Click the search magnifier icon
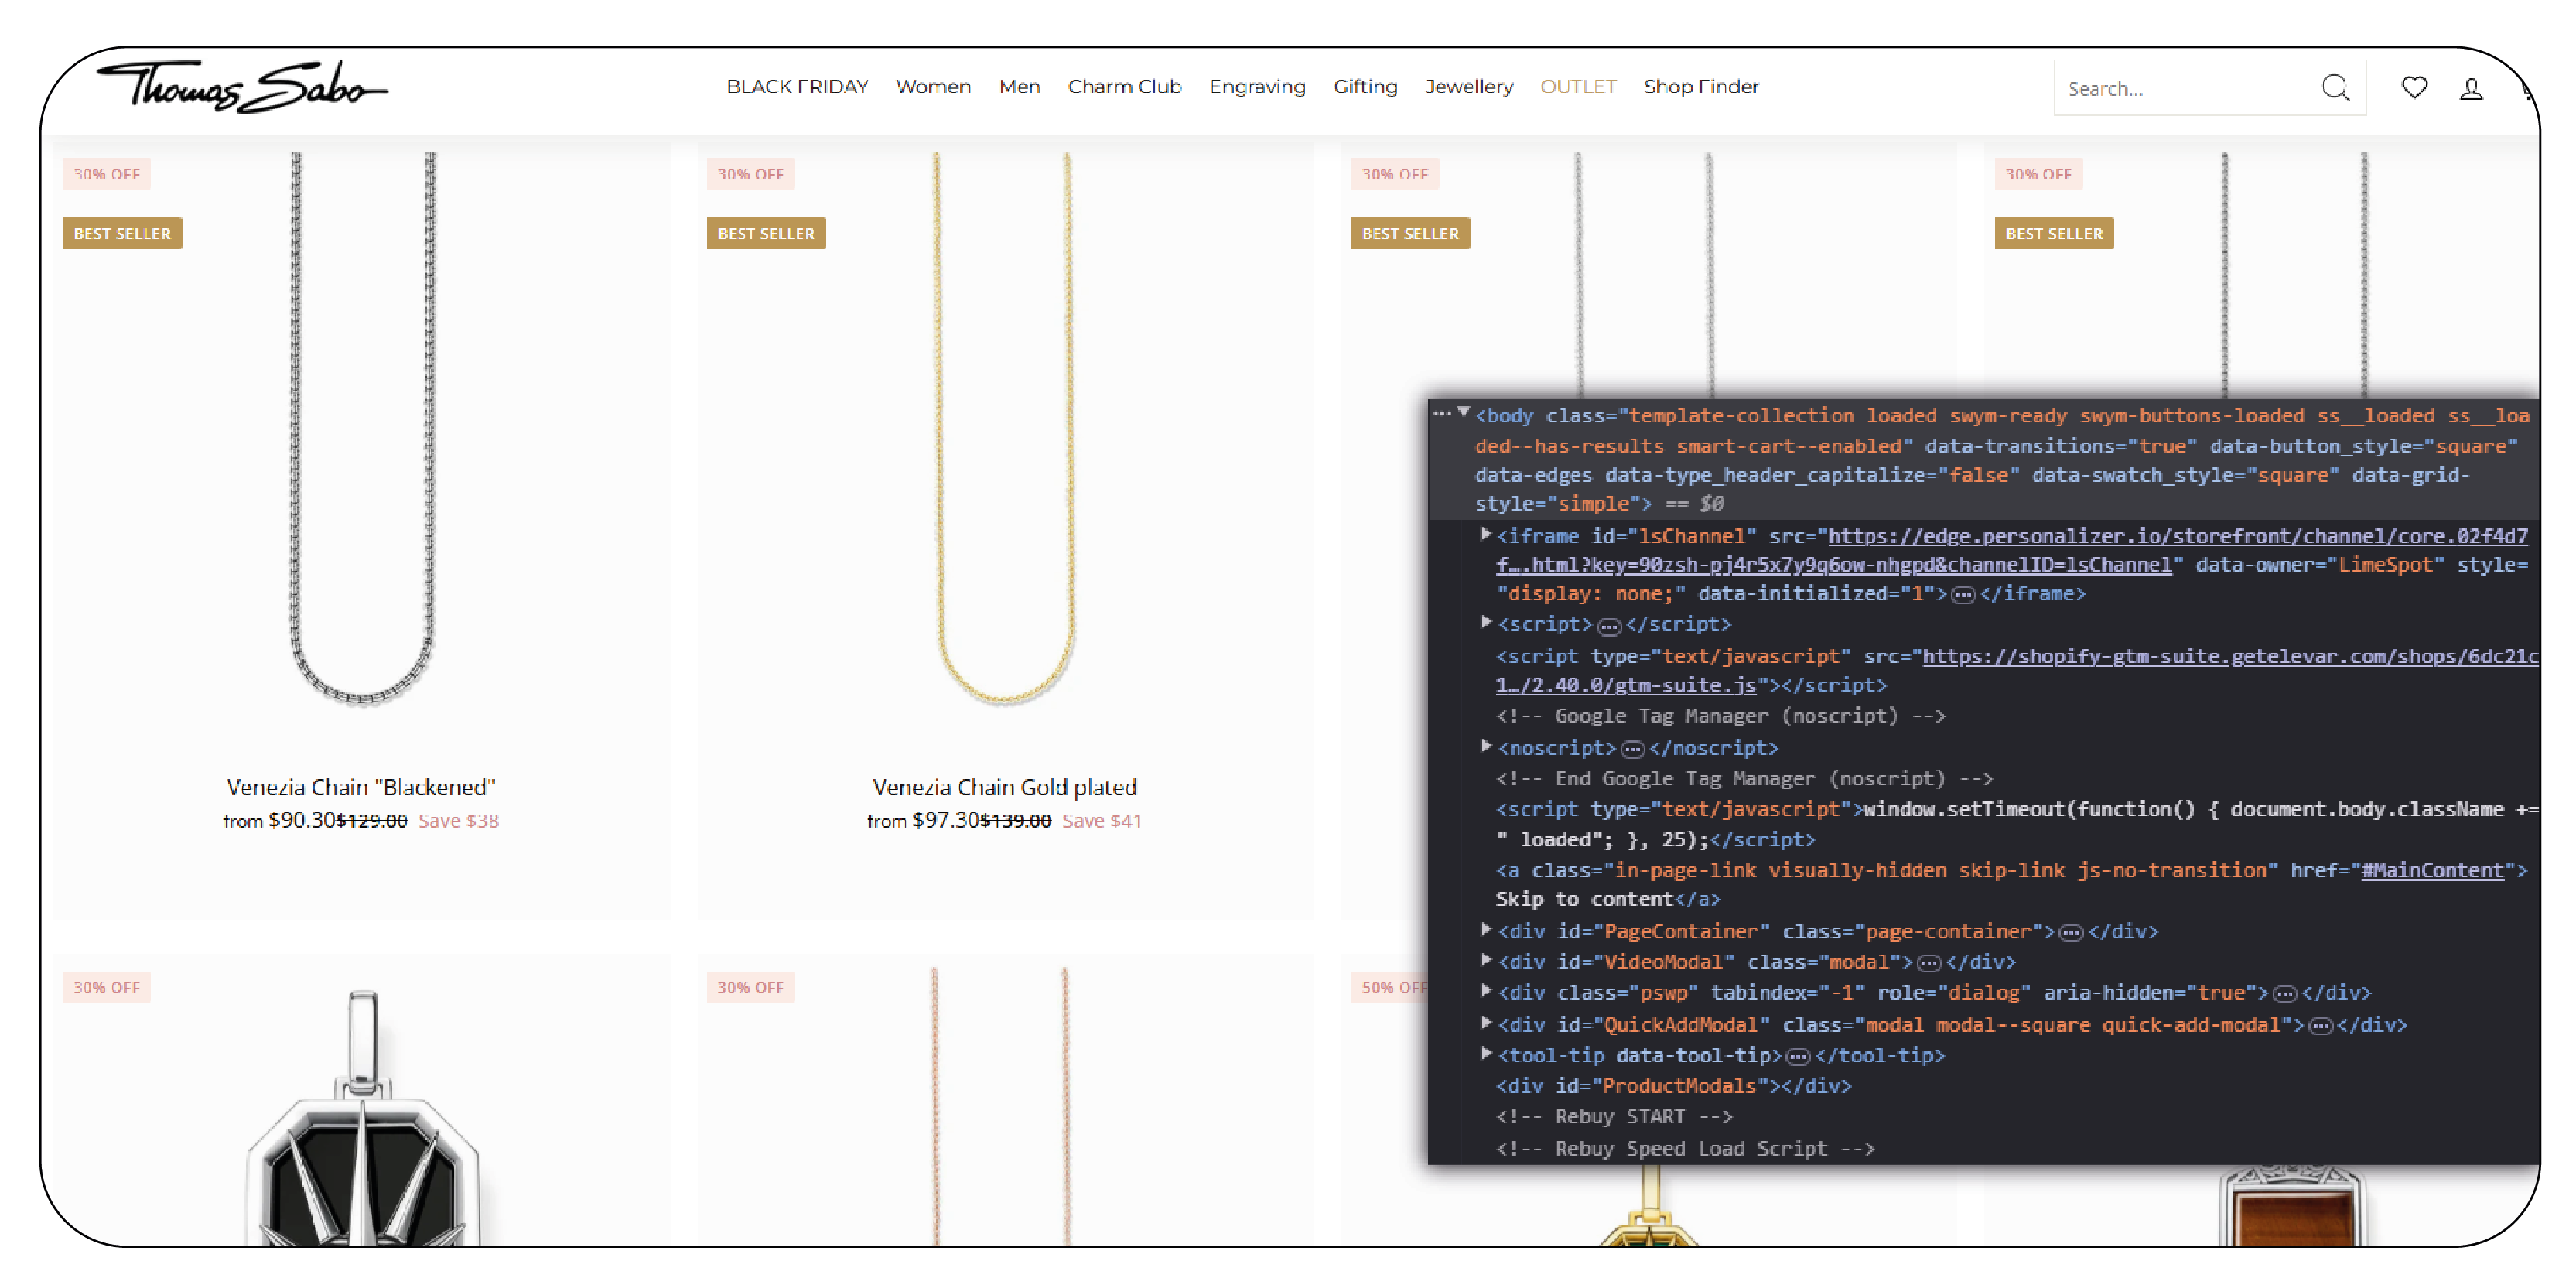 (2335, 88)
